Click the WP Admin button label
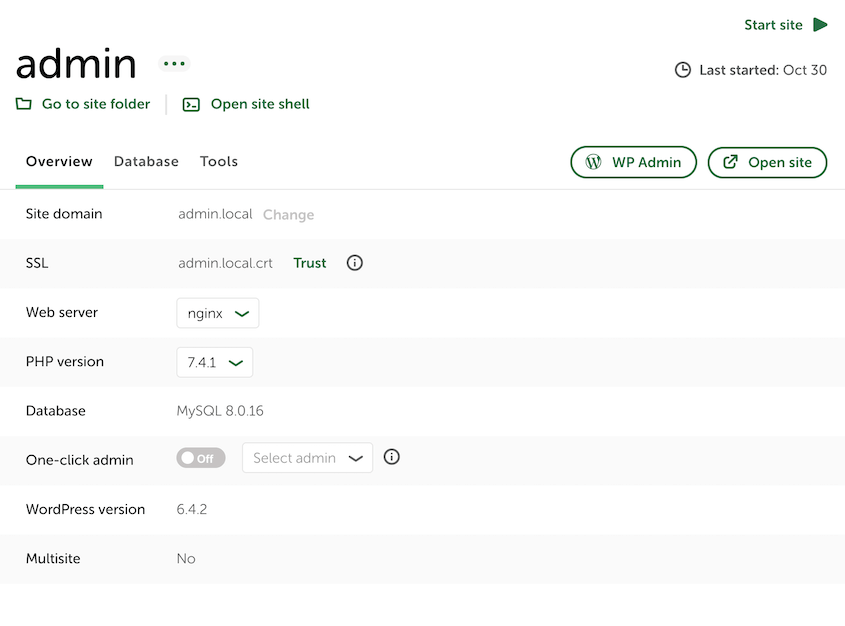The image size is (845, 626). tap(646, 162)
